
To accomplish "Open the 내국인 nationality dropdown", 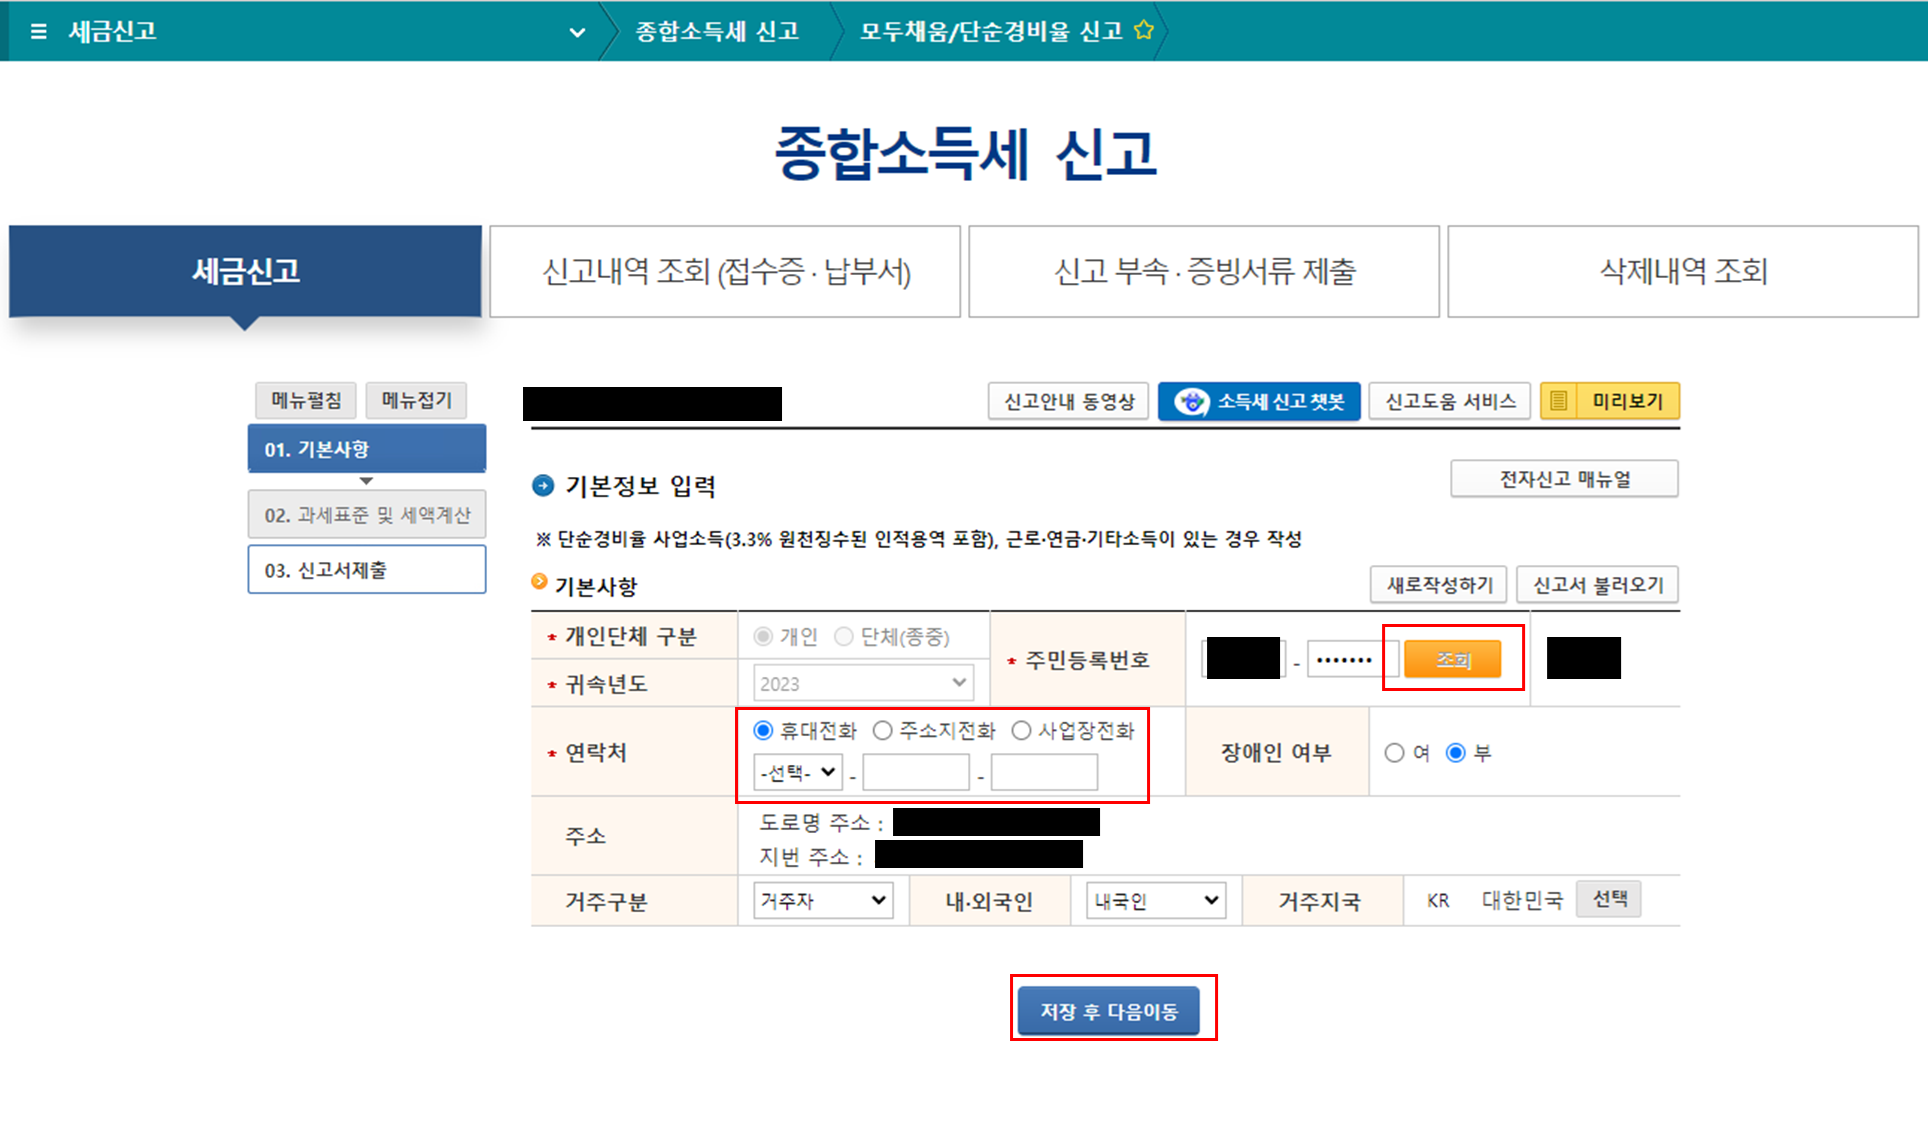I will pos(1155,901).
